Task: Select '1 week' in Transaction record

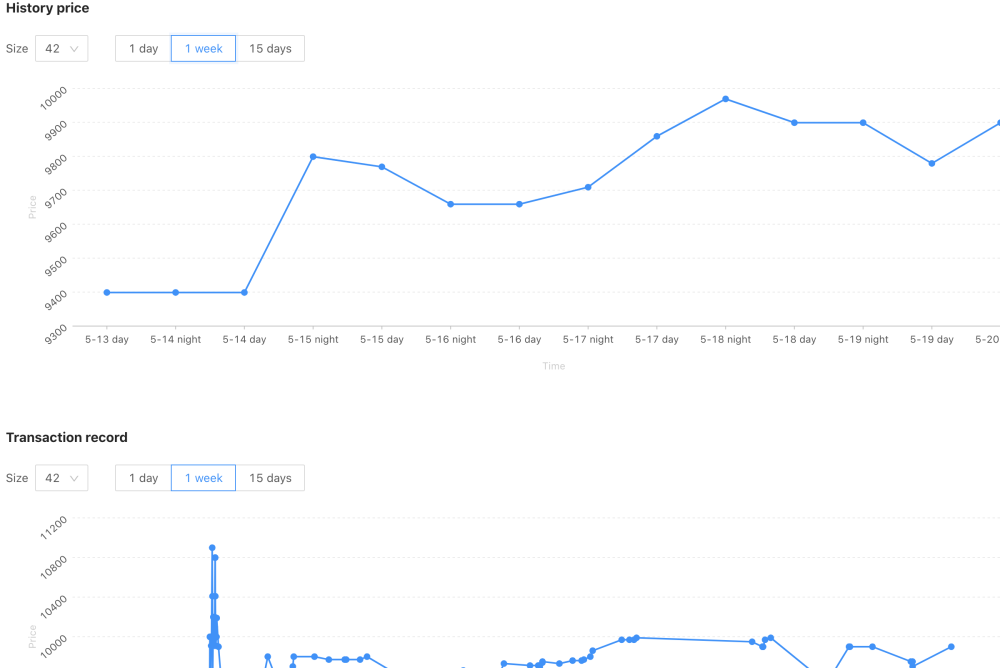Action: 203,478
